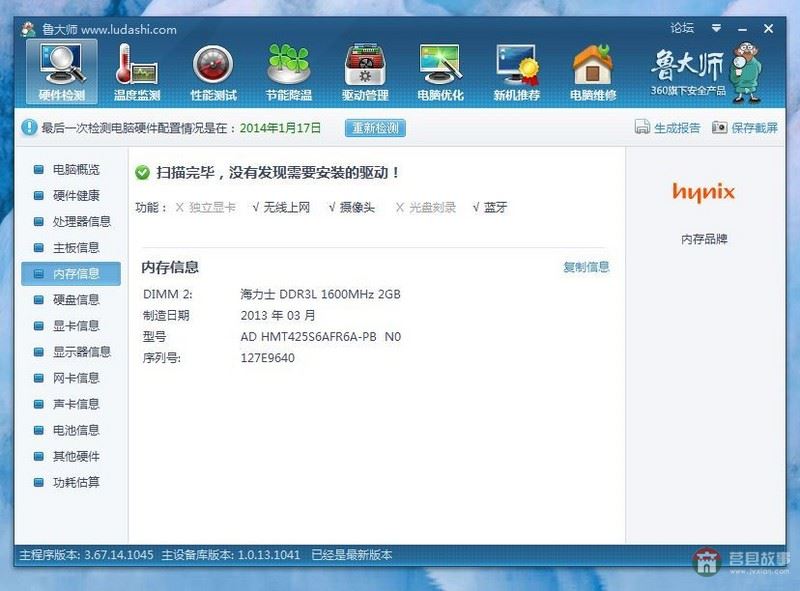The image size is (800, 591).
Task: Click the manufacture date 2013 年 03 月
Action: point(278,315)
